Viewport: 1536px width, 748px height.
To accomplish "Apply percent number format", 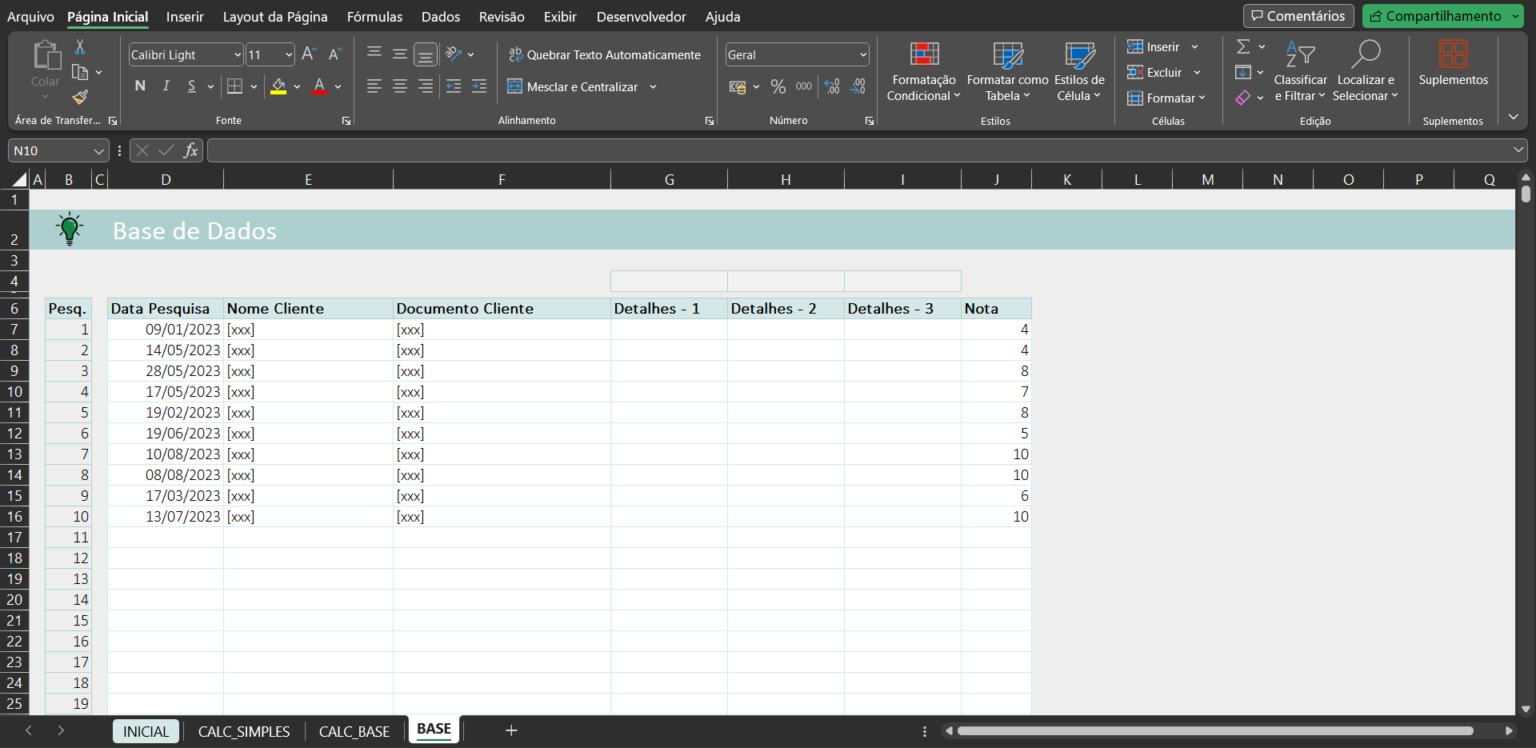I will coord(778,86).
